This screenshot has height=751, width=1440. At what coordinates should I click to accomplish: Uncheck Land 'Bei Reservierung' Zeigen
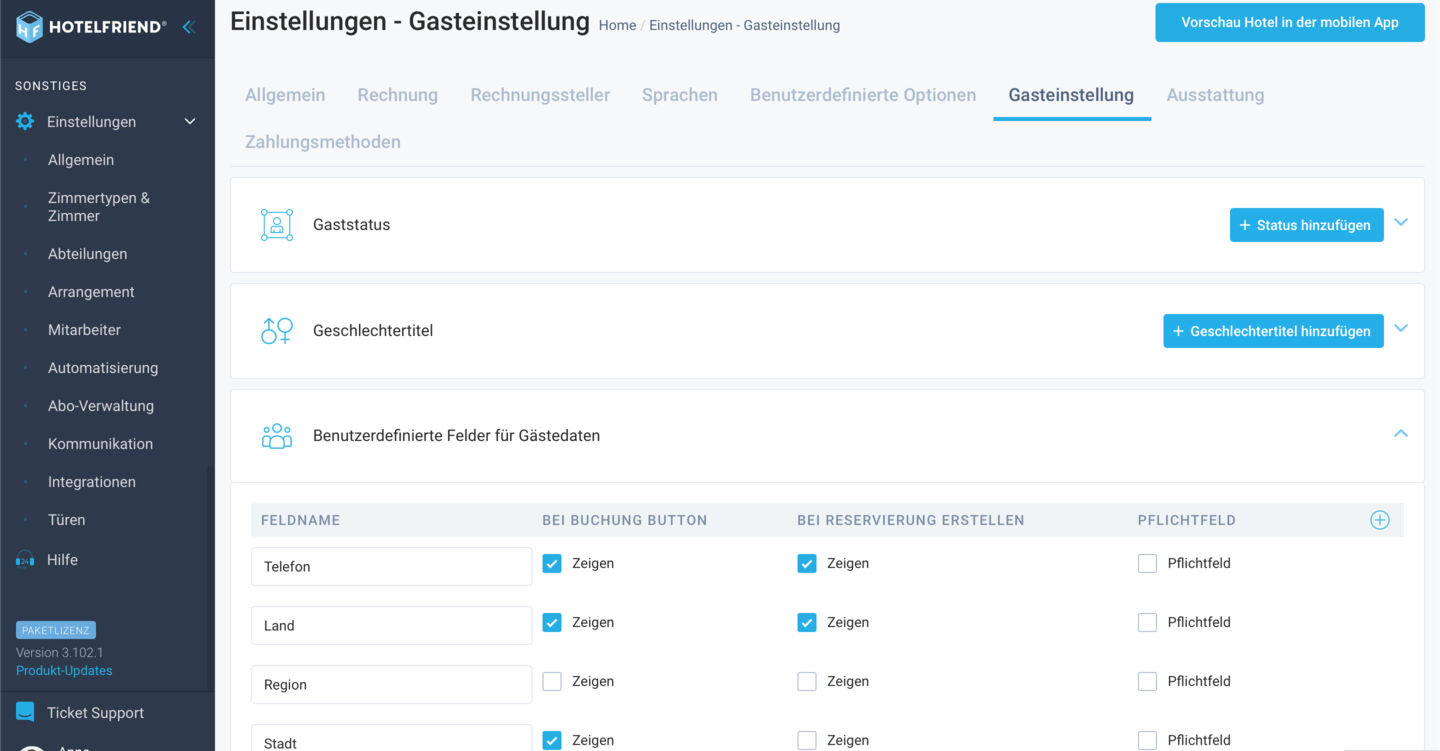(807, 622)
